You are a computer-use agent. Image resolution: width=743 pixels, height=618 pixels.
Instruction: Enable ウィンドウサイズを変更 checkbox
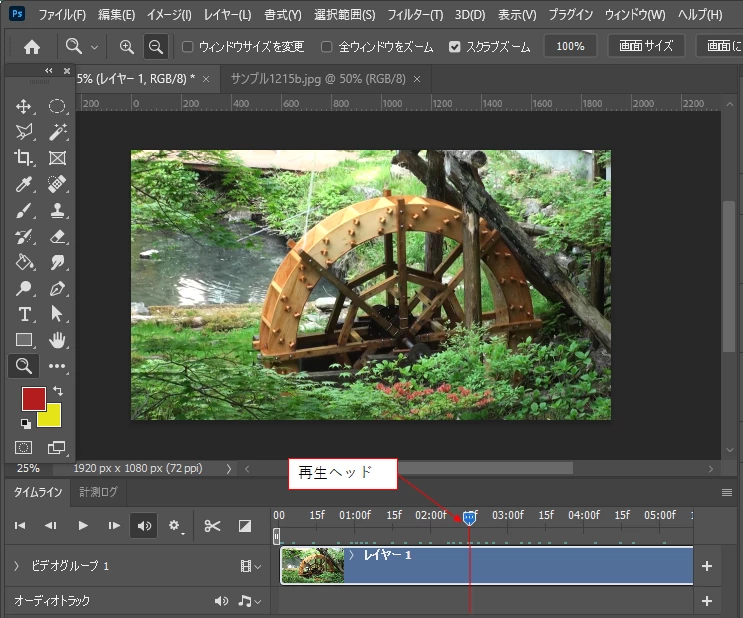click(x=188, y=46)
